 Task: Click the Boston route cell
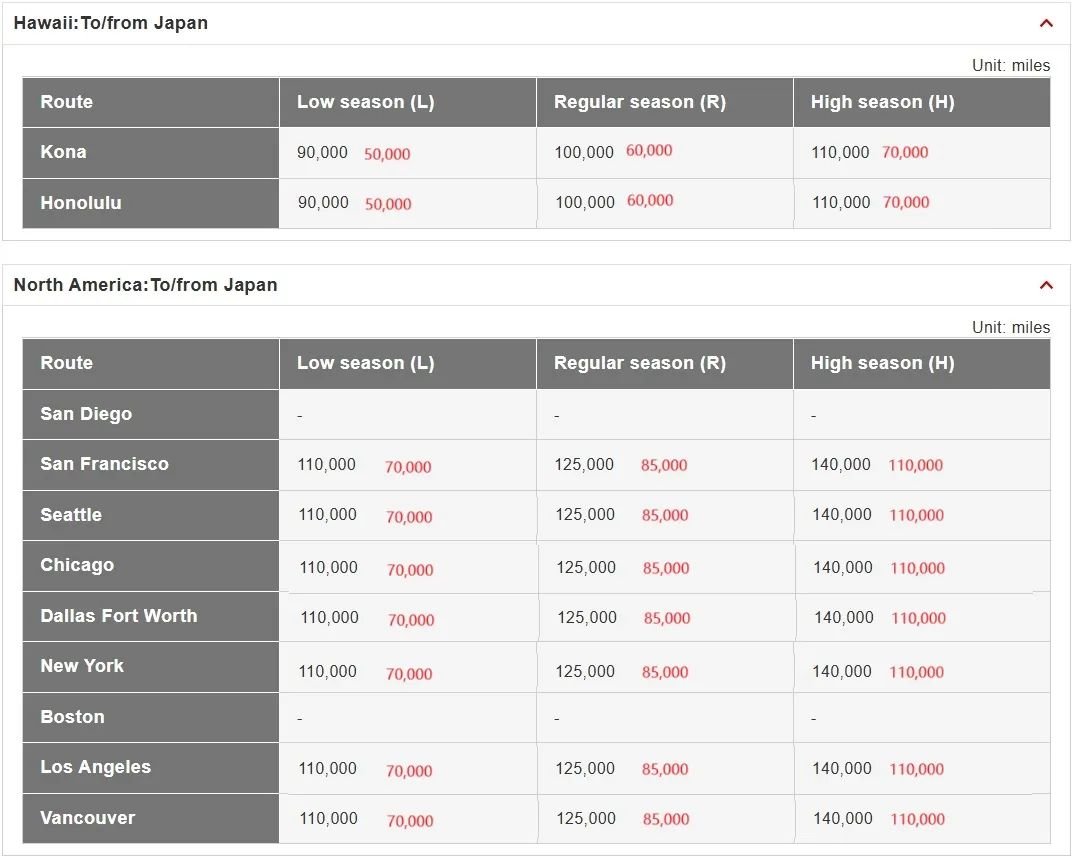coord(151,717)
